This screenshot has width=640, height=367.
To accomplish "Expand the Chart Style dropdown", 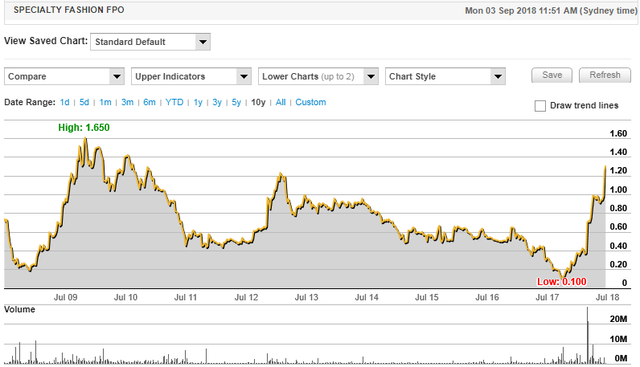I will [445, 76].
